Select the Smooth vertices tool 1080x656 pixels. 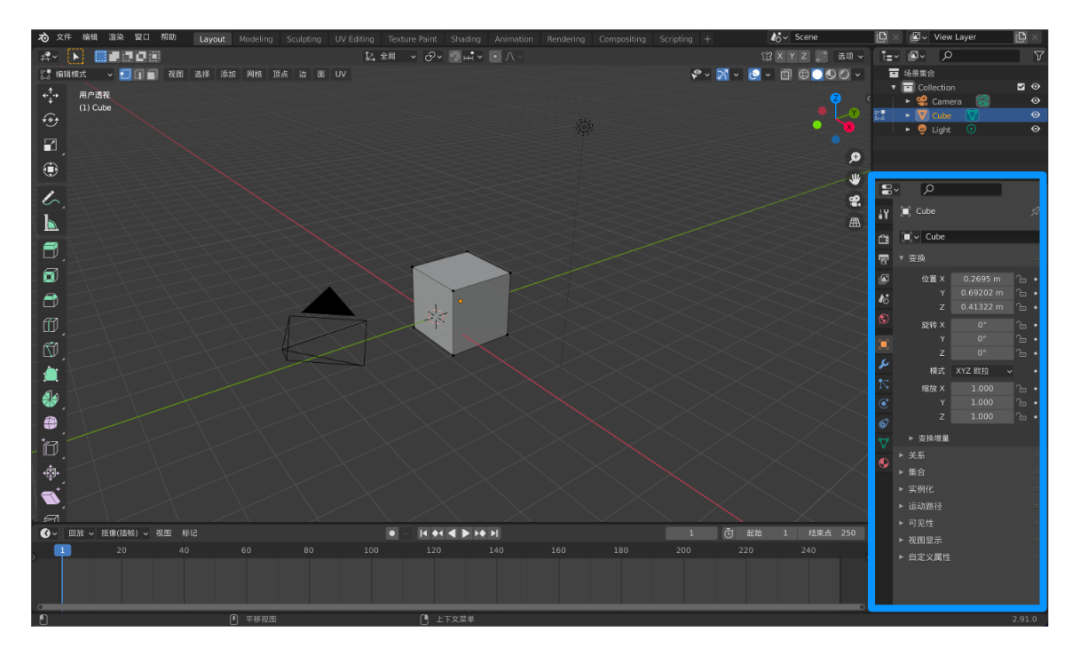click(50, 423)
